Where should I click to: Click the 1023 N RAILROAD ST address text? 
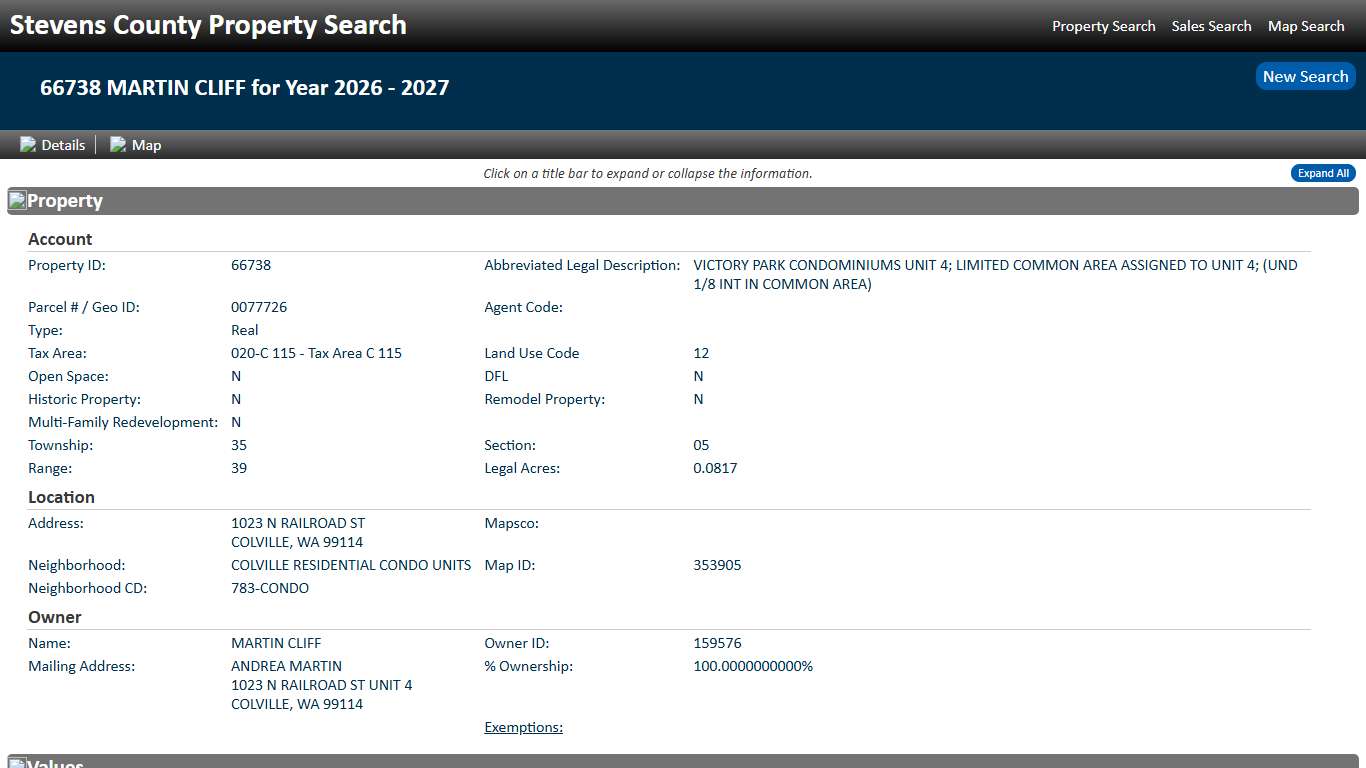pos(297,523)
